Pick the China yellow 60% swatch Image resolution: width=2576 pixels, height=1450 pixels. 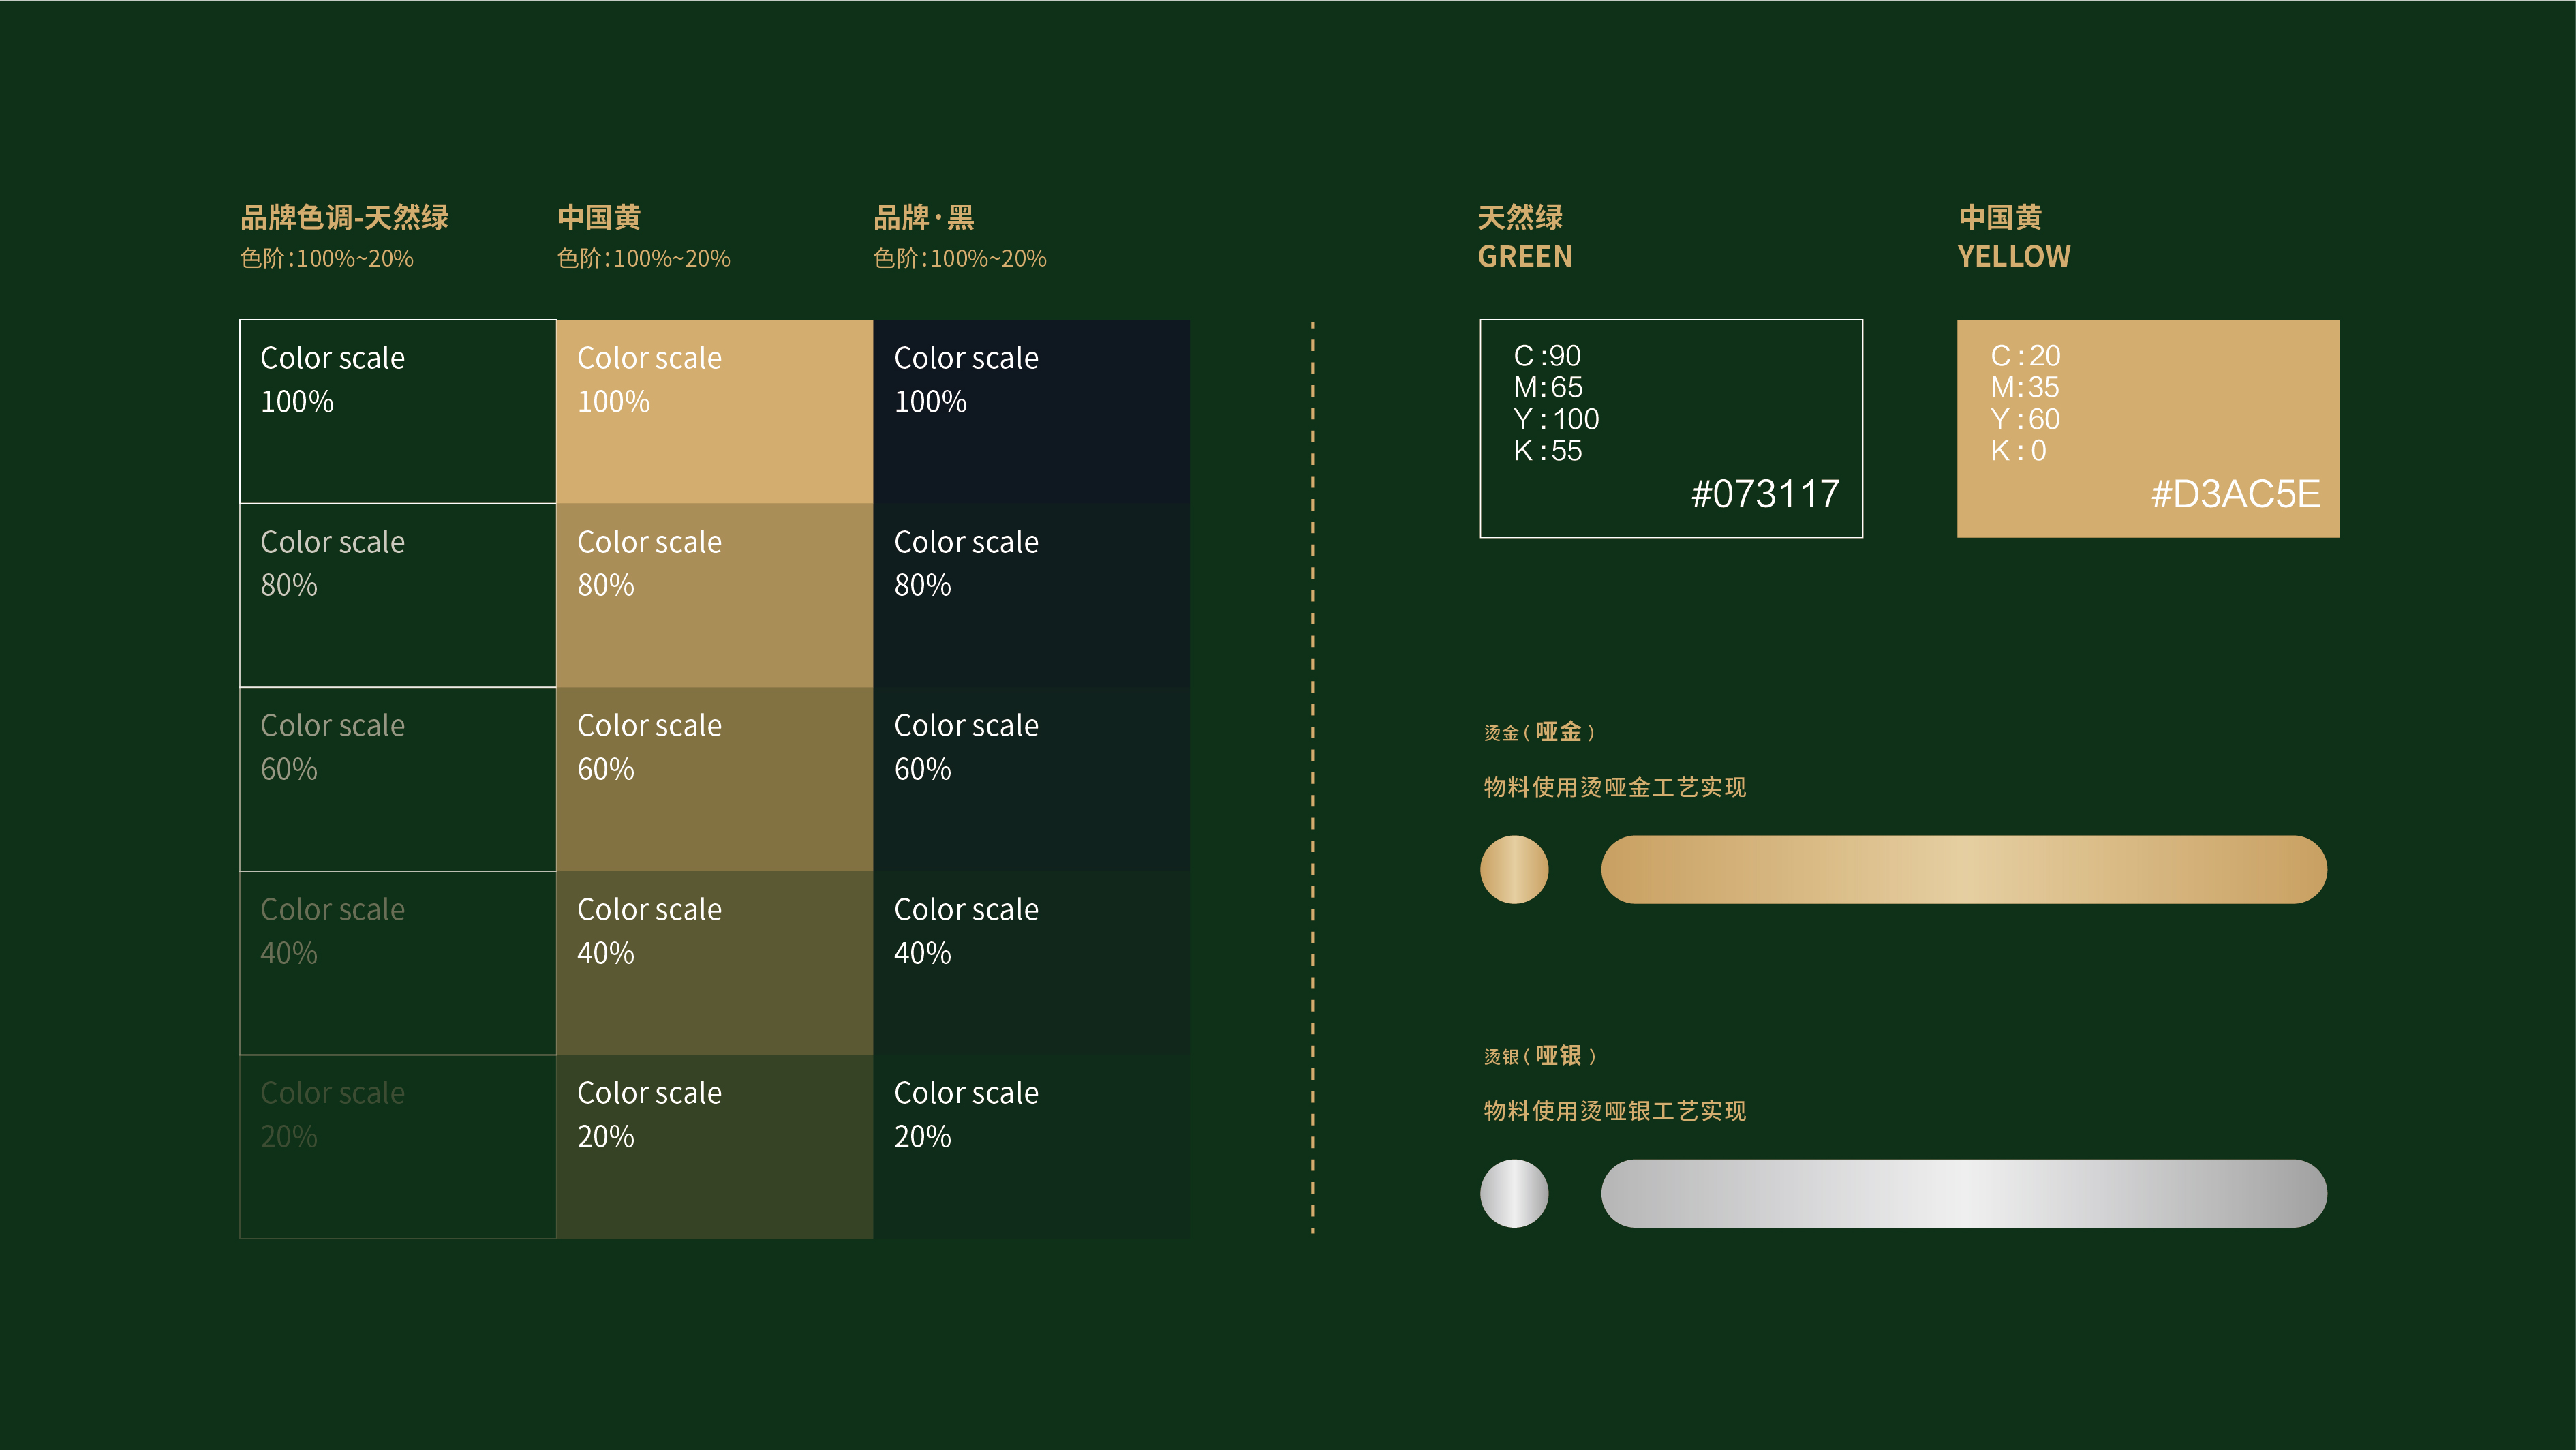[714, 779]
